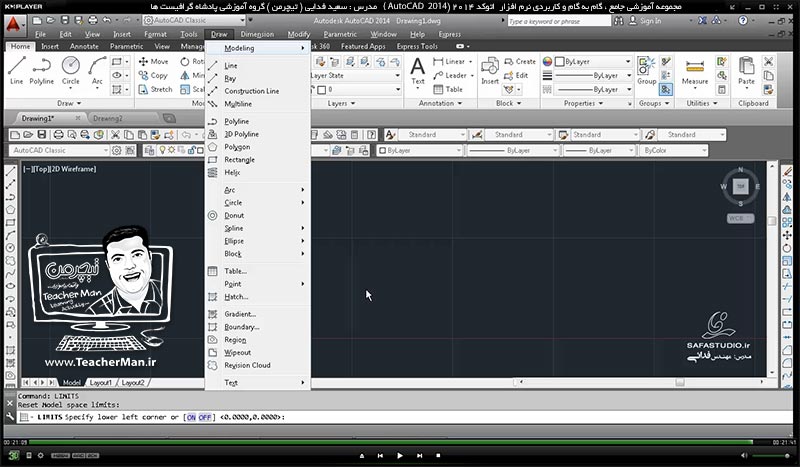The width and height of the screenshot is (800, 467).
Task: Click the WCS coordinate system button
Action: [x=740, y=218]
